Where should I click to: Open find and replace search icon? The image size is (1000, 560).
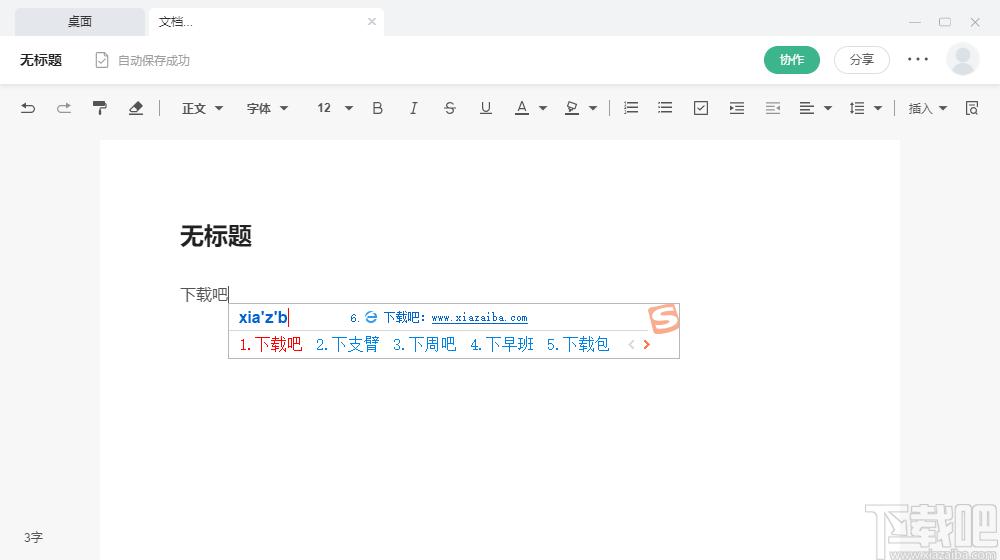pos(972,108)
